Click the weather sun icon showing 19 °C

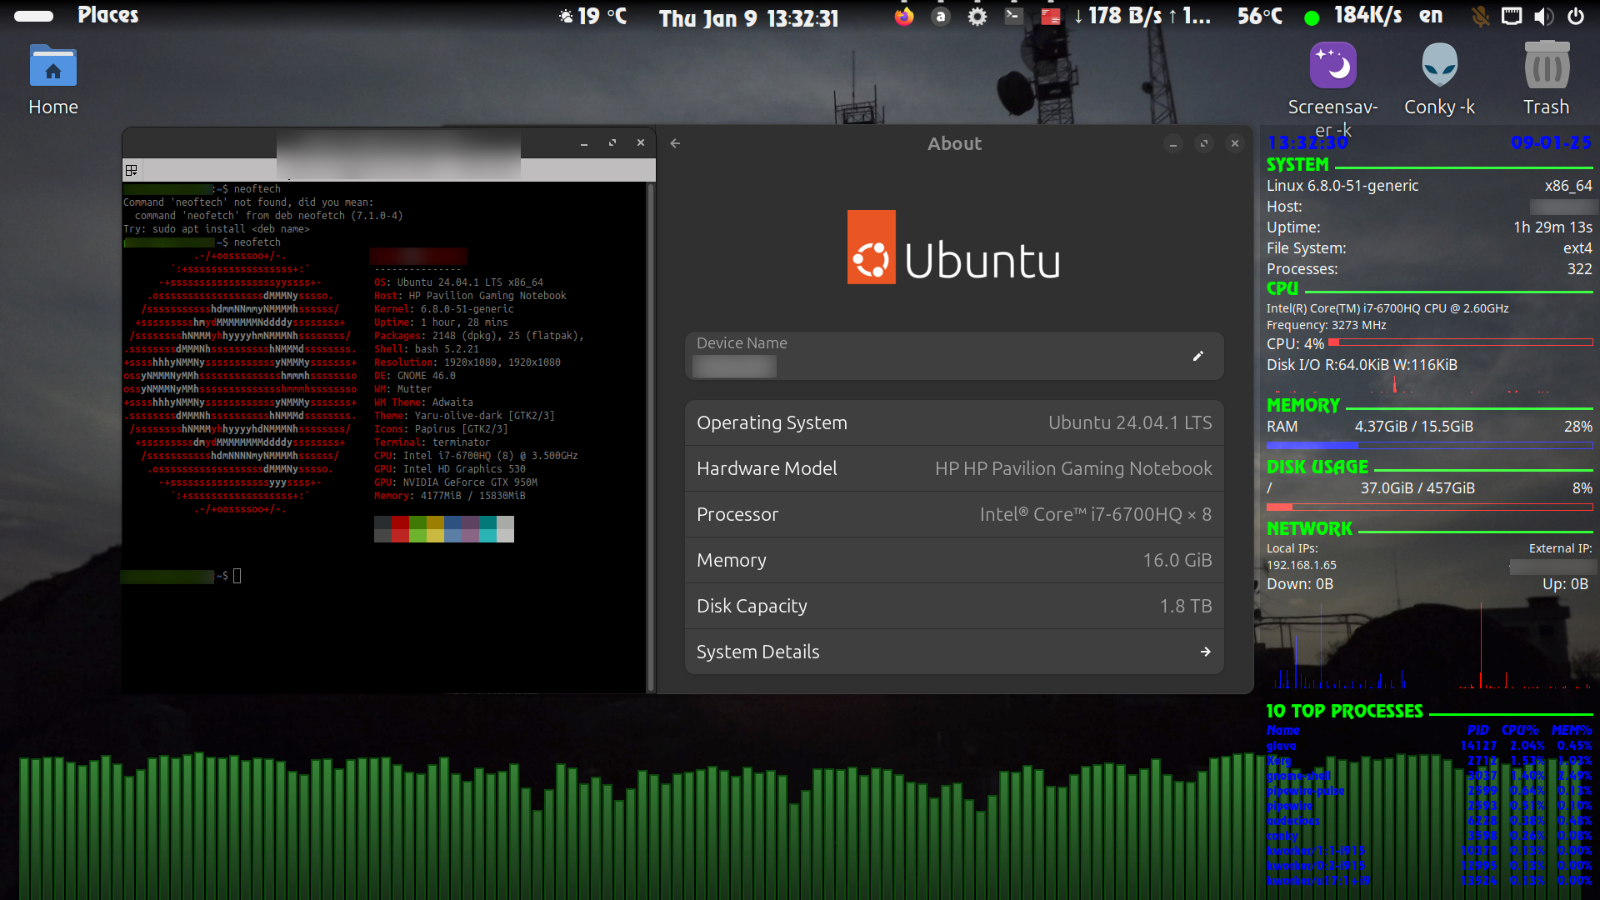click(x=566, y=16)
